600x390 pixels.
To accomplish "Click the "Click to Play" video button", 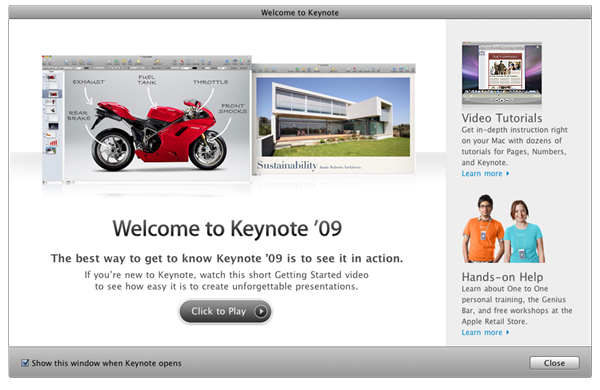I will click(225, 311).
